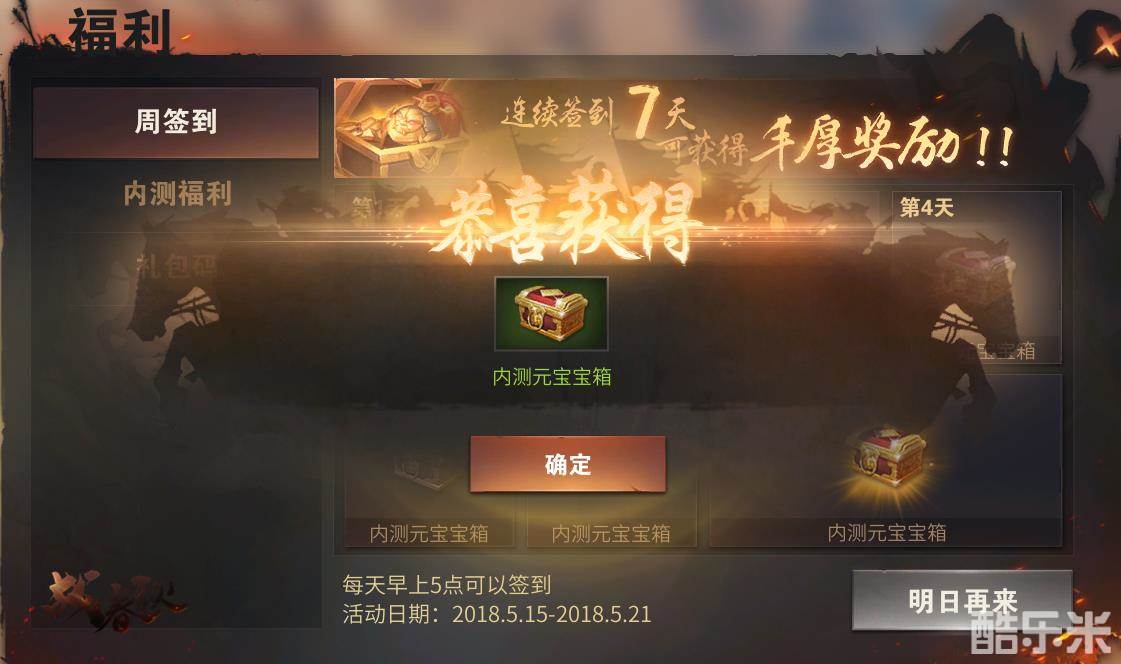The height and width of the screenshot is (664, 1121).
Task: Click the 丰厚奖励 banner text
Action: click(x=883, y=142)
